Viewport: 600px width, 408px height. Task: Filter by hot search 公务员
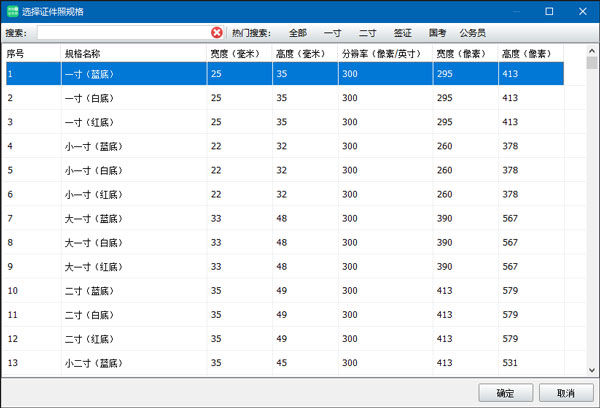473,33
